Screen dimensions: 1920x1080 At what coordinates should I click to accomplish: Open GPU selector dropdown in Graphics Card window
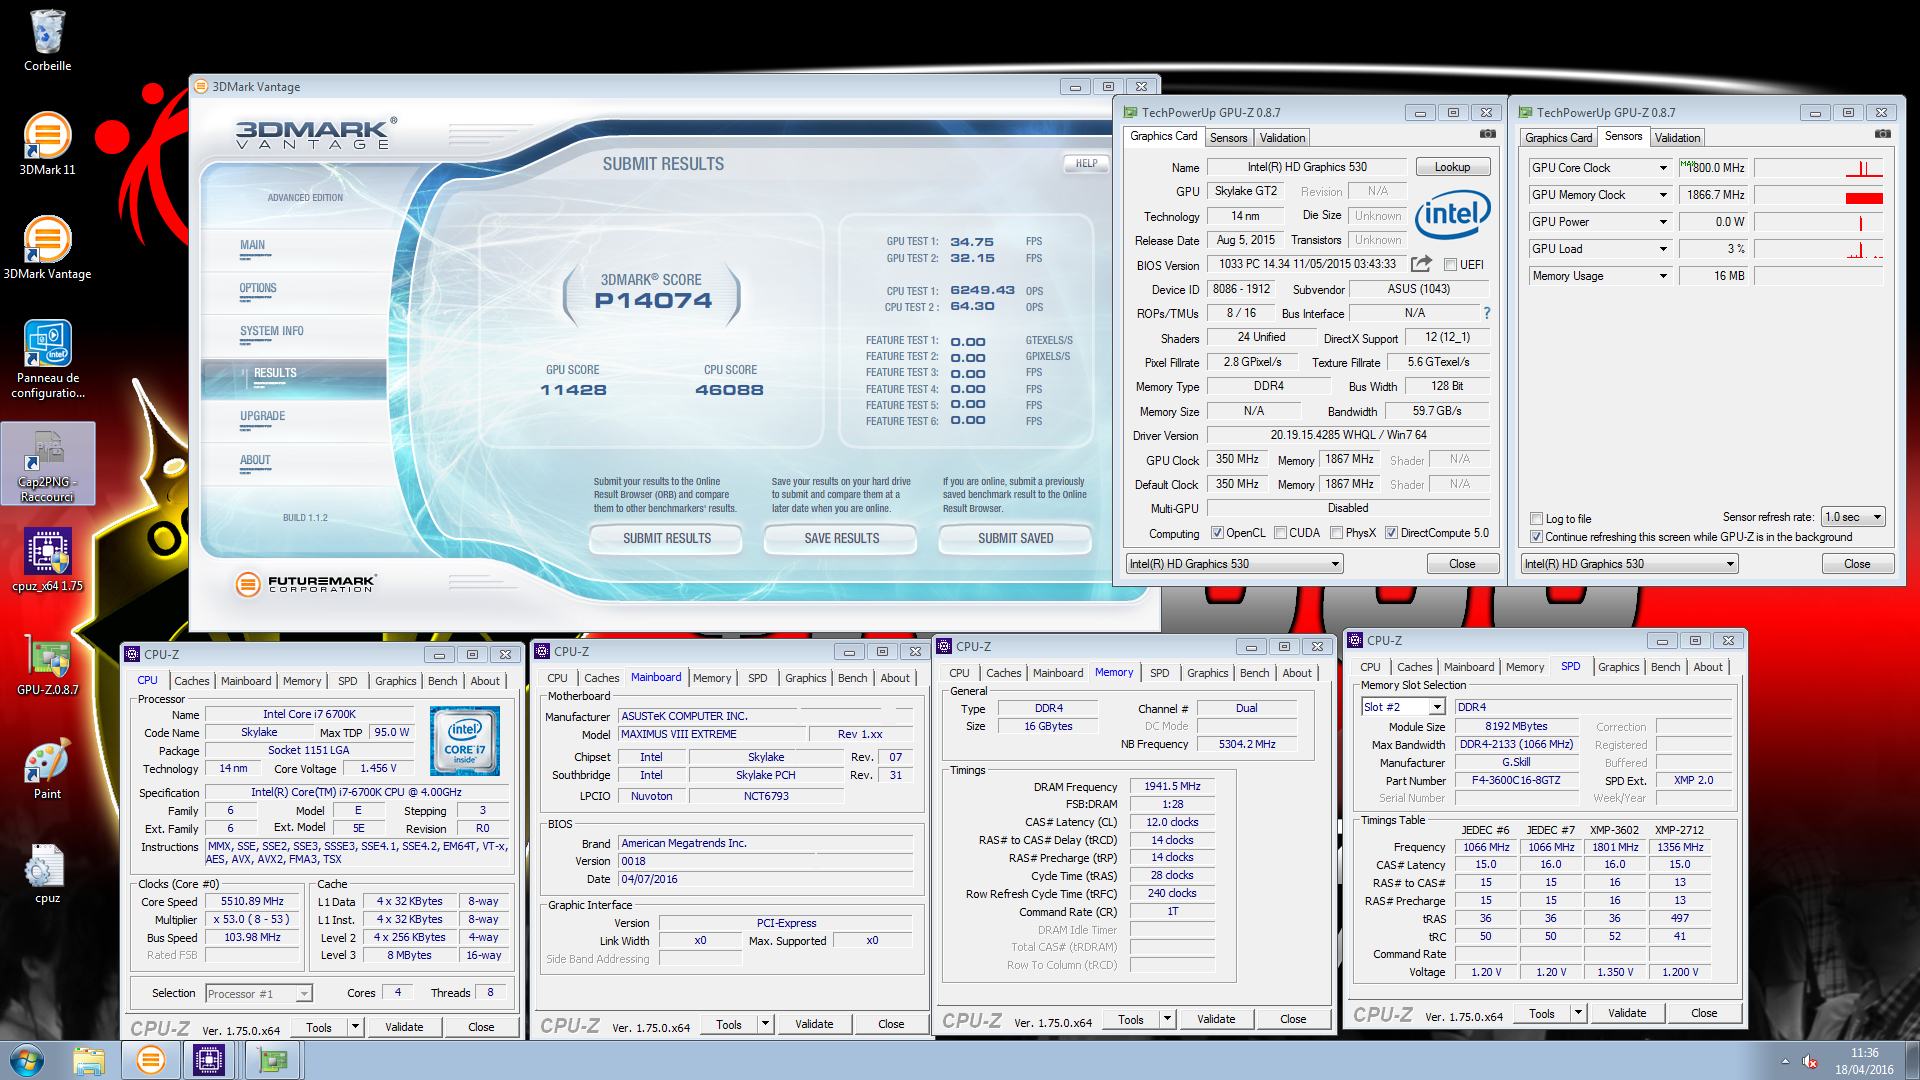1234,564
